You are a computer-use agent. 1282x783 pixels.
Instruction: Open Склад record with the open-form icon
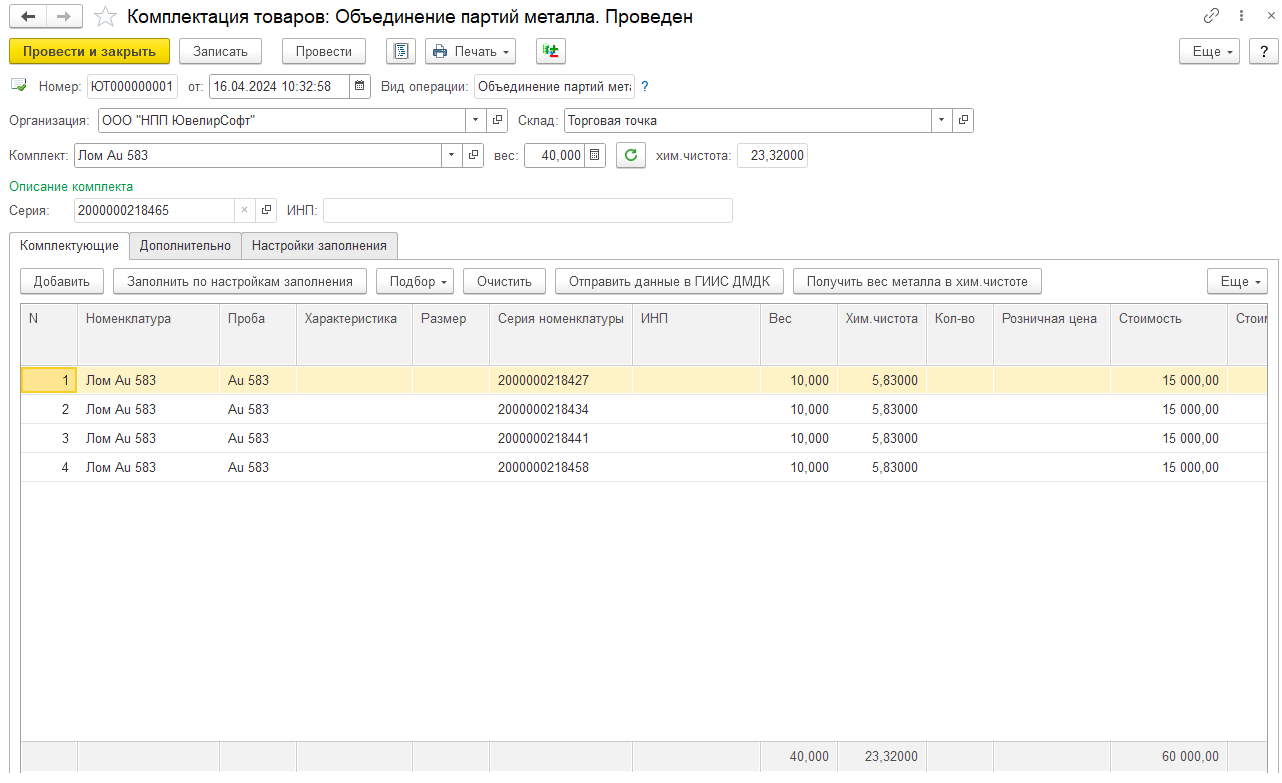tap(963, 121)
